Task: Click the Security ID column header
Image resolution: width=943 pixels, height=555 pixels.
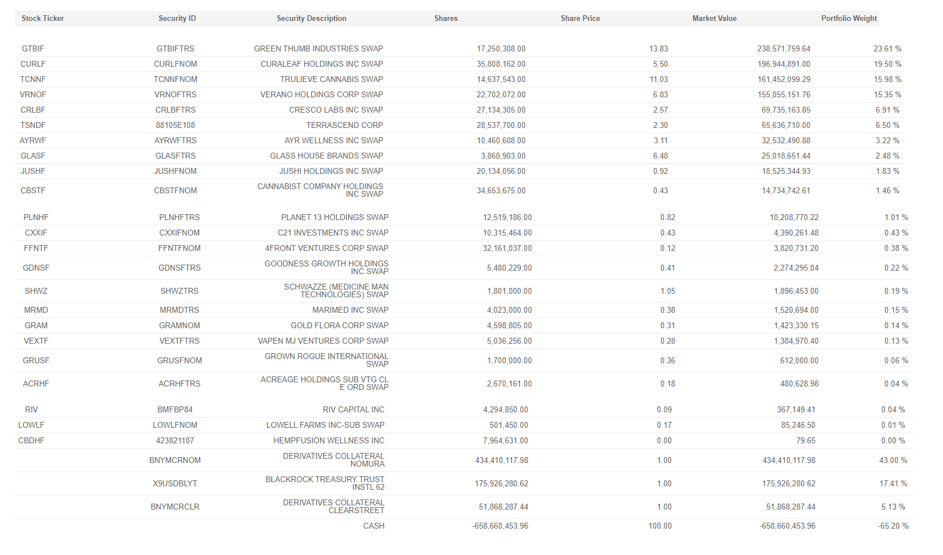Action: click(x=177, y=18)
